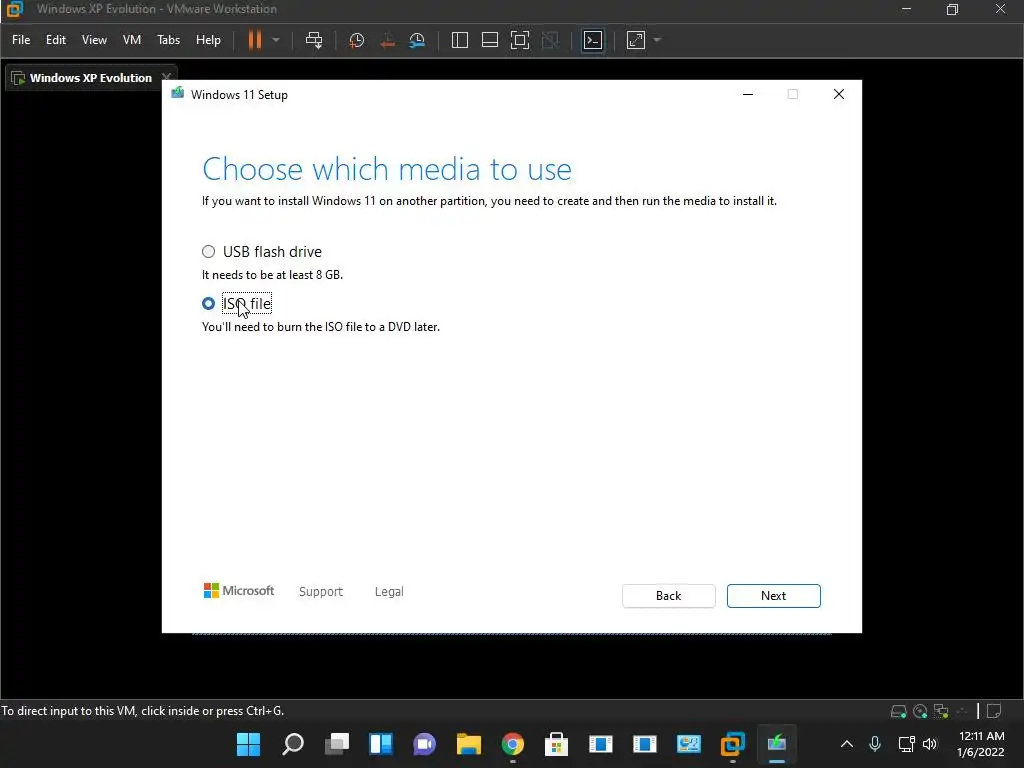Open the clock showing 12:11 AM
The width and height of the screenshot is (1024, 768).
point(981,744)
